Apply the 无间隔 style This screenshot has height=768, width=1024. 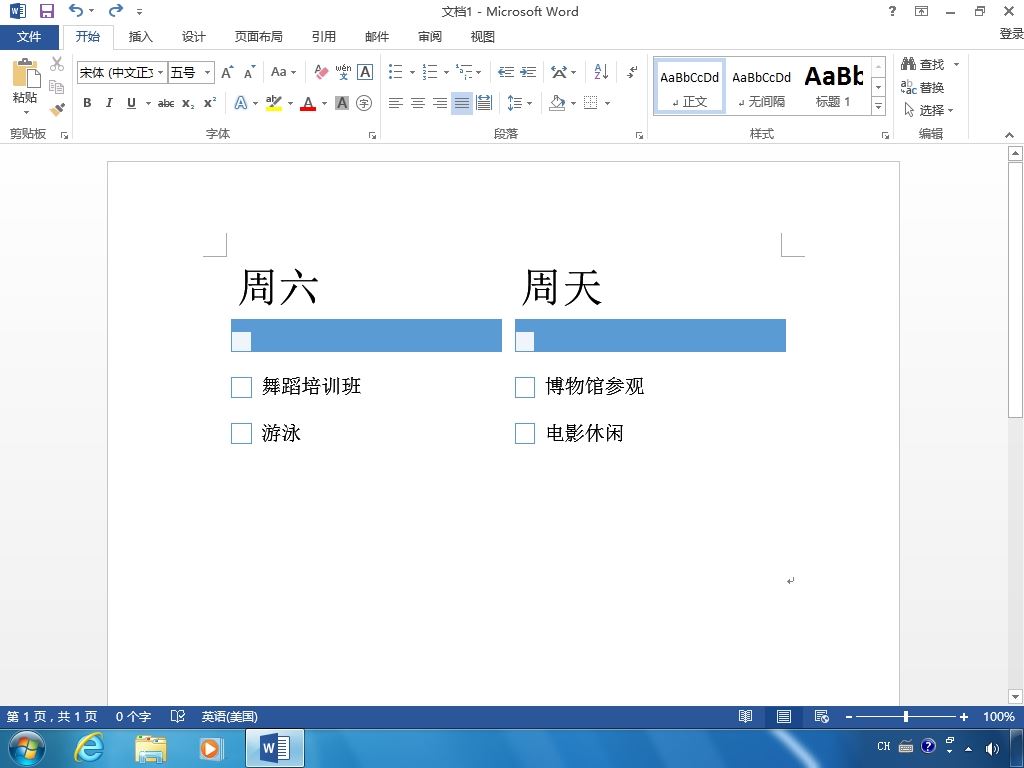click(761, 87)
